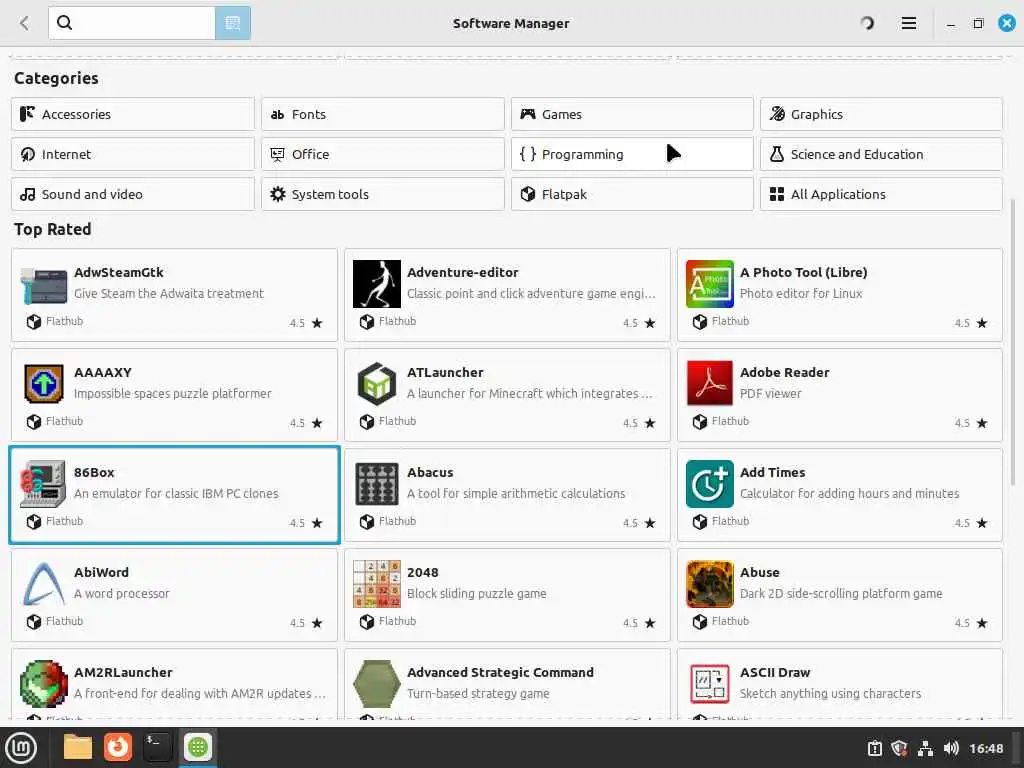Click 'Block sliding puzzle game' description
The height and width of the screenshot is (768, 1024).
tap(477, 593)
